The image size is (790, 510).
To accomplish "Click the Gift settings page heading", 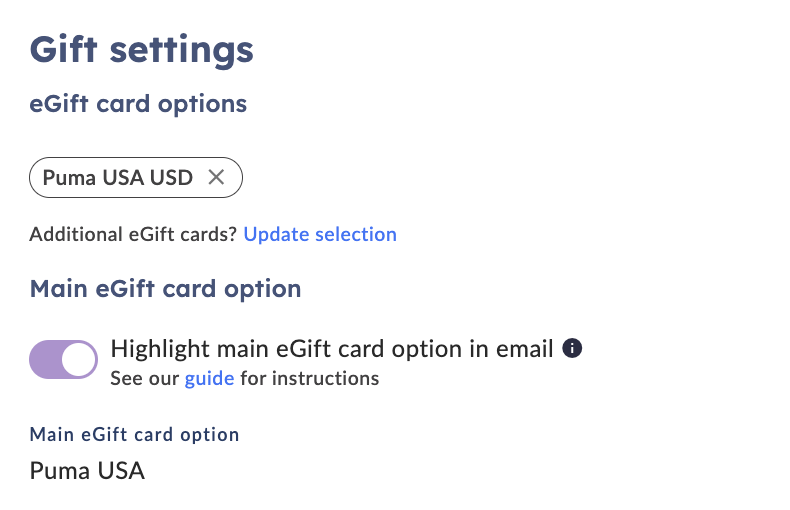I will 142,49.
